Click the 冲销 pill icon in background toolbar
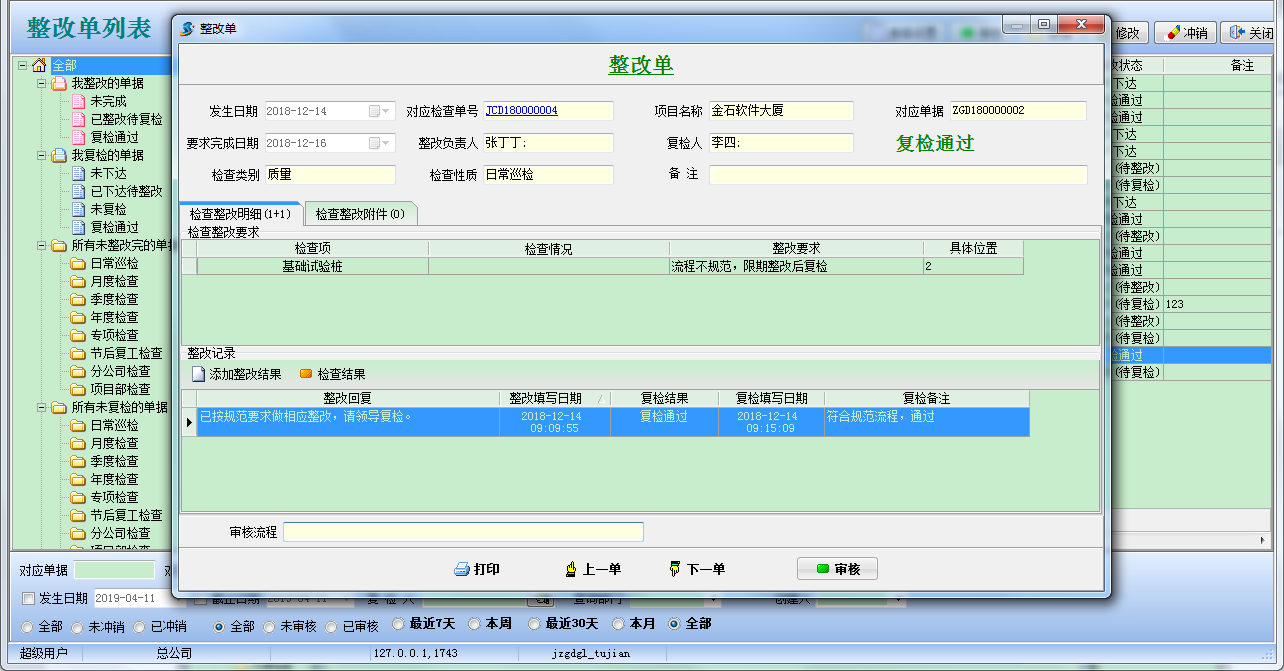The image size is (1284, 671). (x=1173, y=33)
